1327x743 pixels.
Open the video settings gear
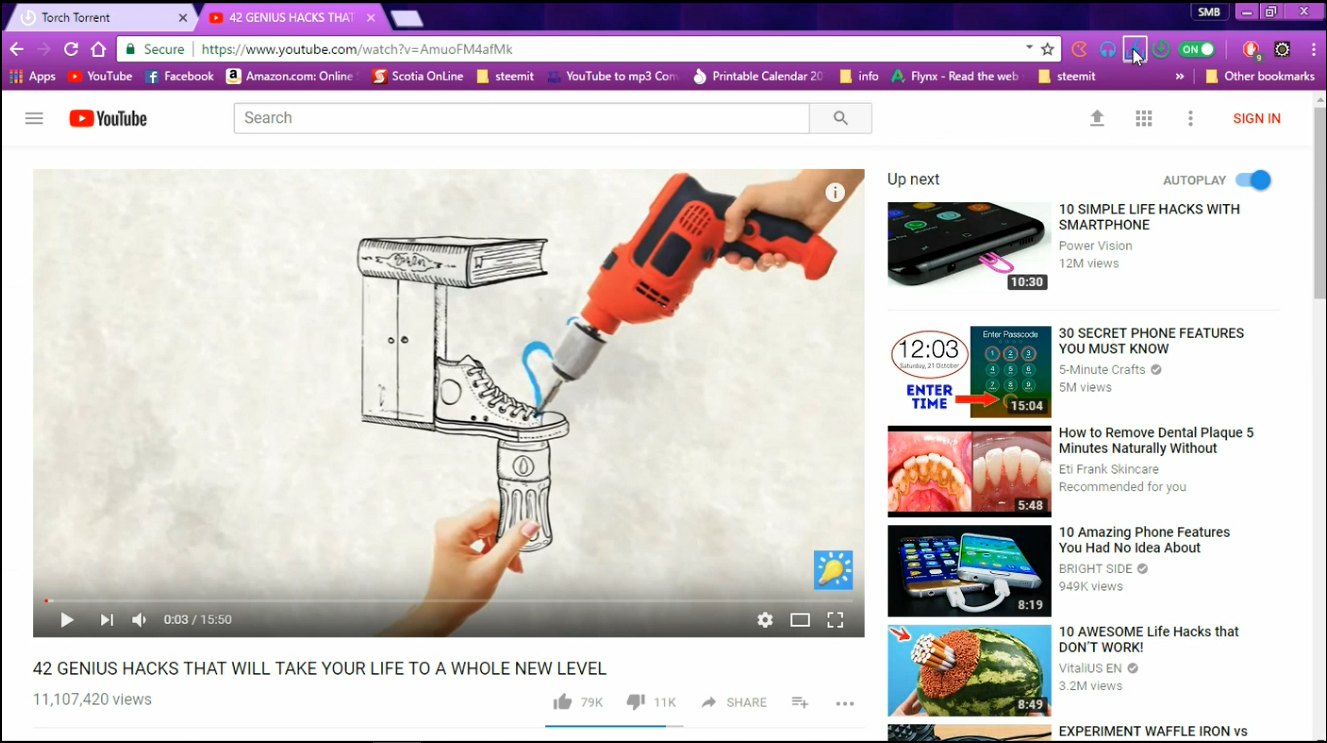[765, 620]
